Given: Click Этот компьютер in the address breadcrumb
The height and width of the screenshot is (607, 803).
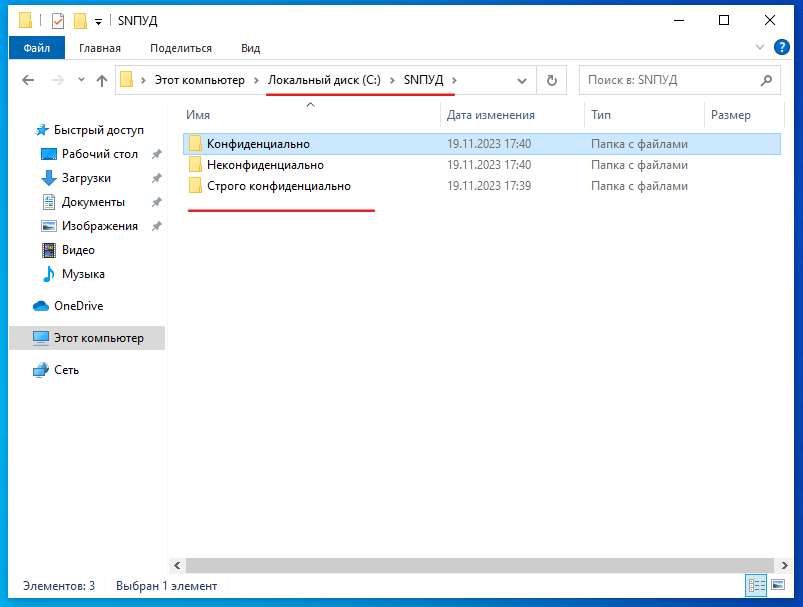Looking at the screenshot, I should pos(200,80).
